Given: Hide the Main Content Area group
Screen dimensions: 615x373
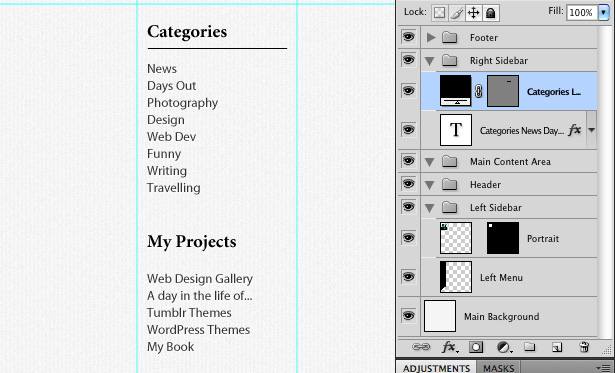Looking at the screenshot, I should [x=408, y=161].
